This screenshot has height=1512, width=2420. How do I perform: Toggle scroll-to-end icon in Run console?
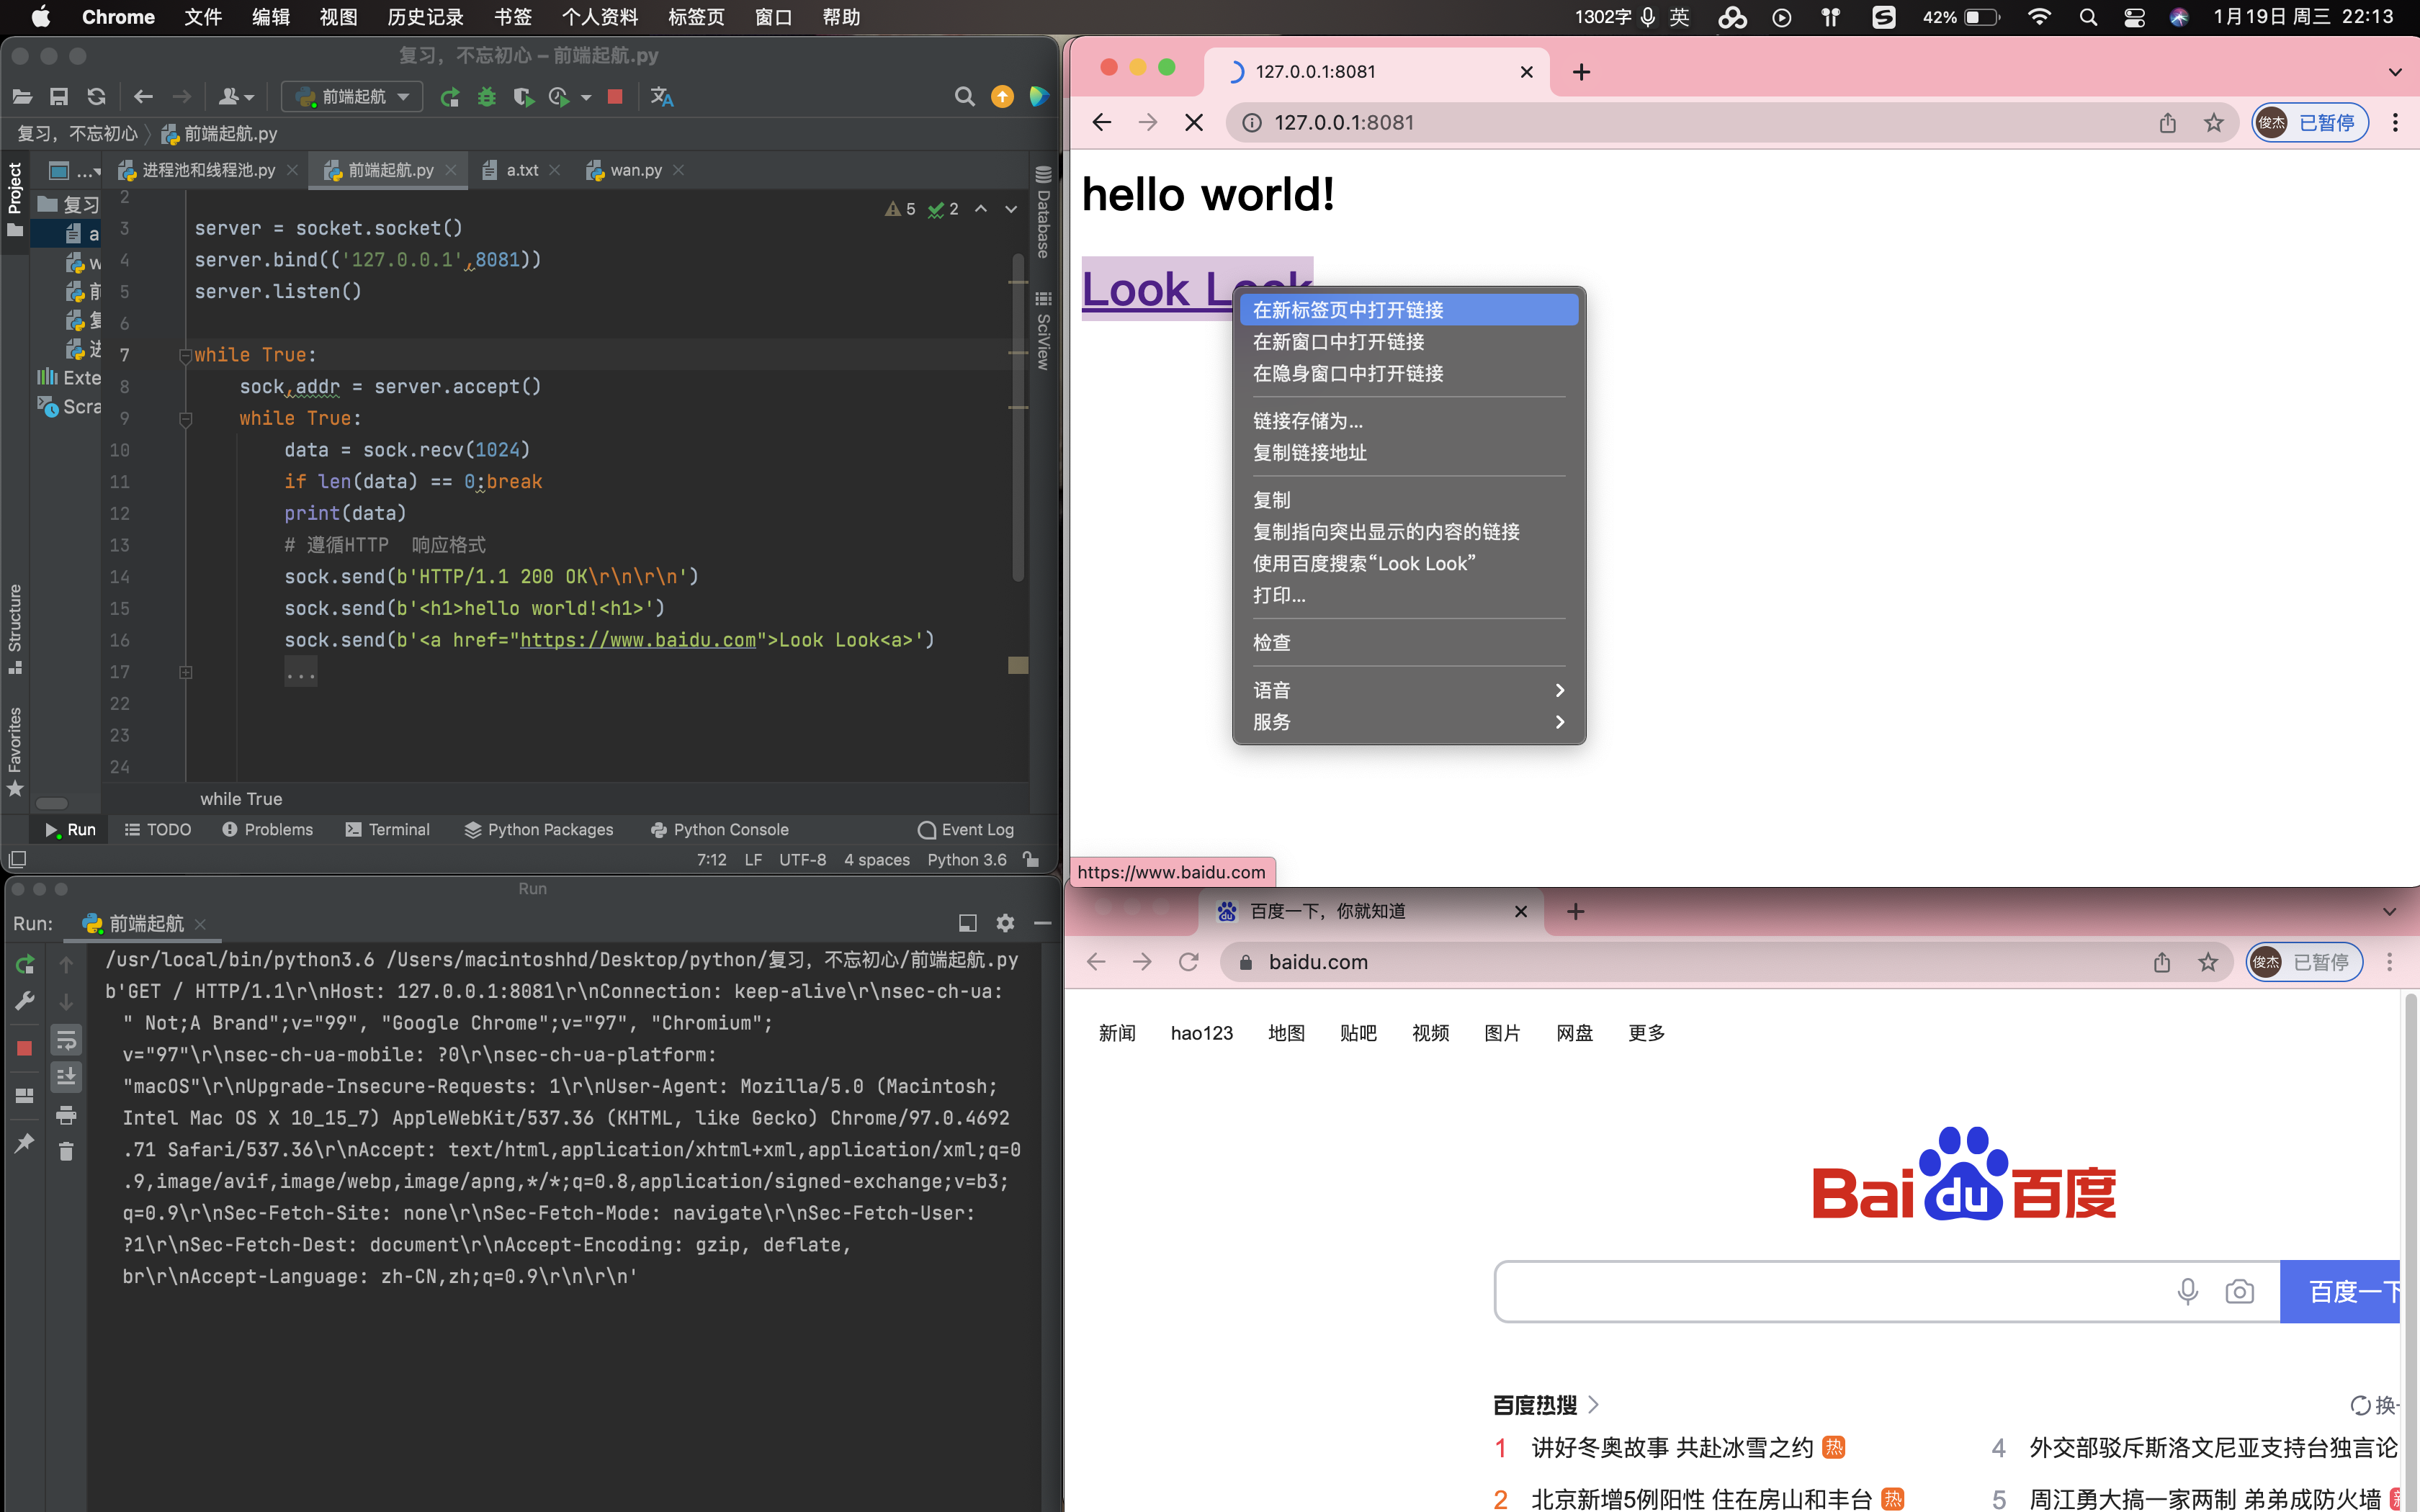tap(66, 1077)
